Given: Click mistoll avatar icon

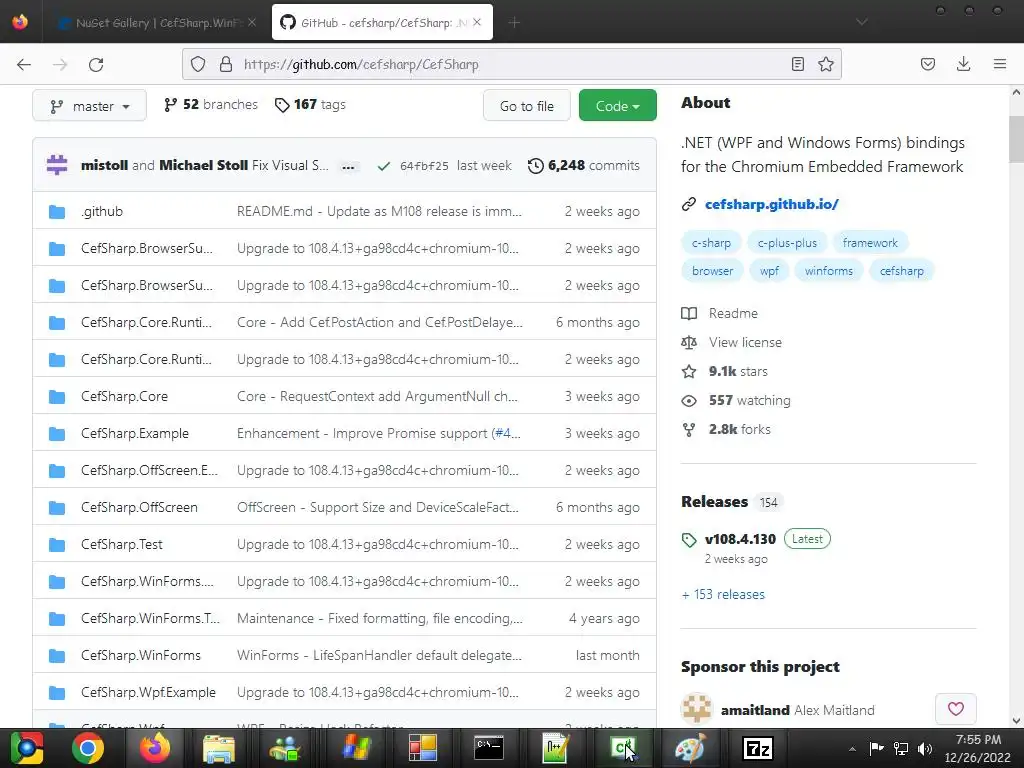Looking at the screenshot, I should click(57, 165).
